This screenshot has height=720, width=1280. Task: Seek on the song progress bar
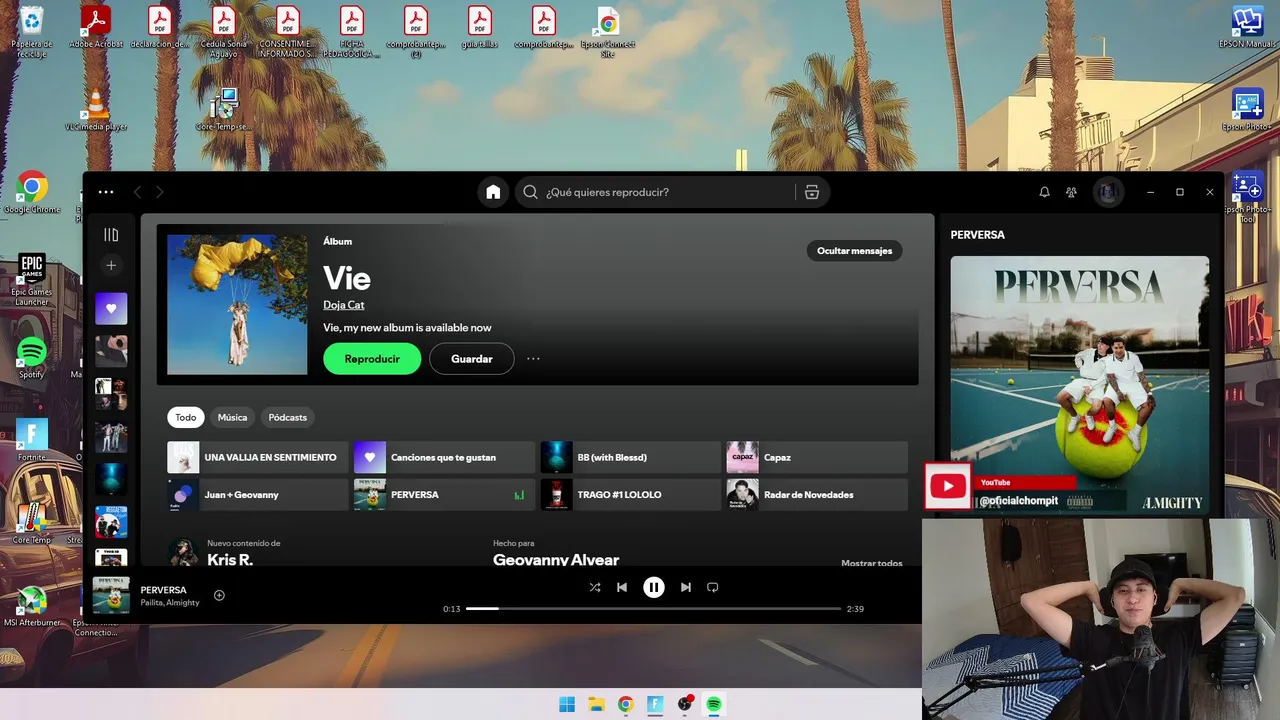pyautogui.click(x=653, y=608)
